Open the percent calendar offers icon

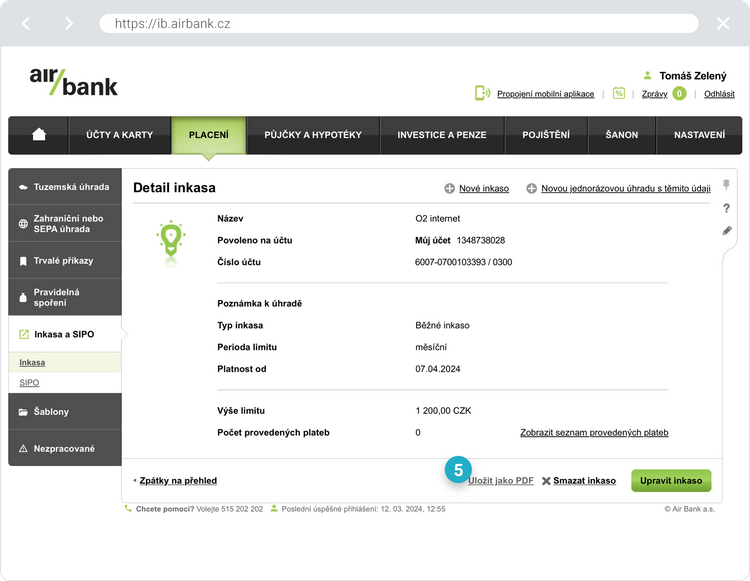619,93
